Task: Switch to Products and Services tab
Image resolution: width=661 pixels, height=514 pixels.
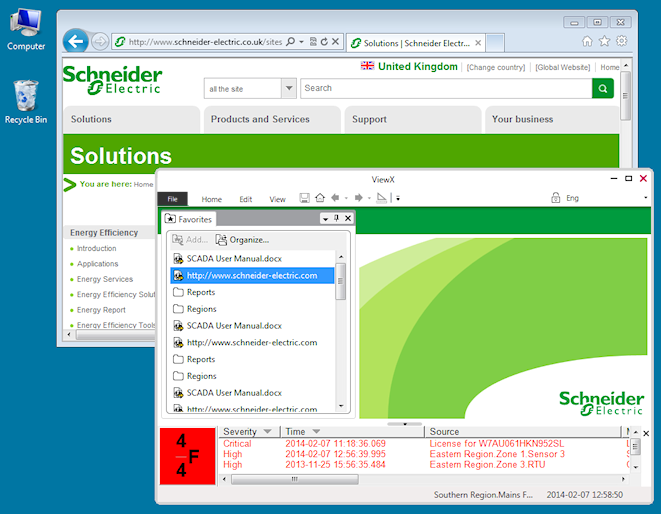Action: [260, 119]
